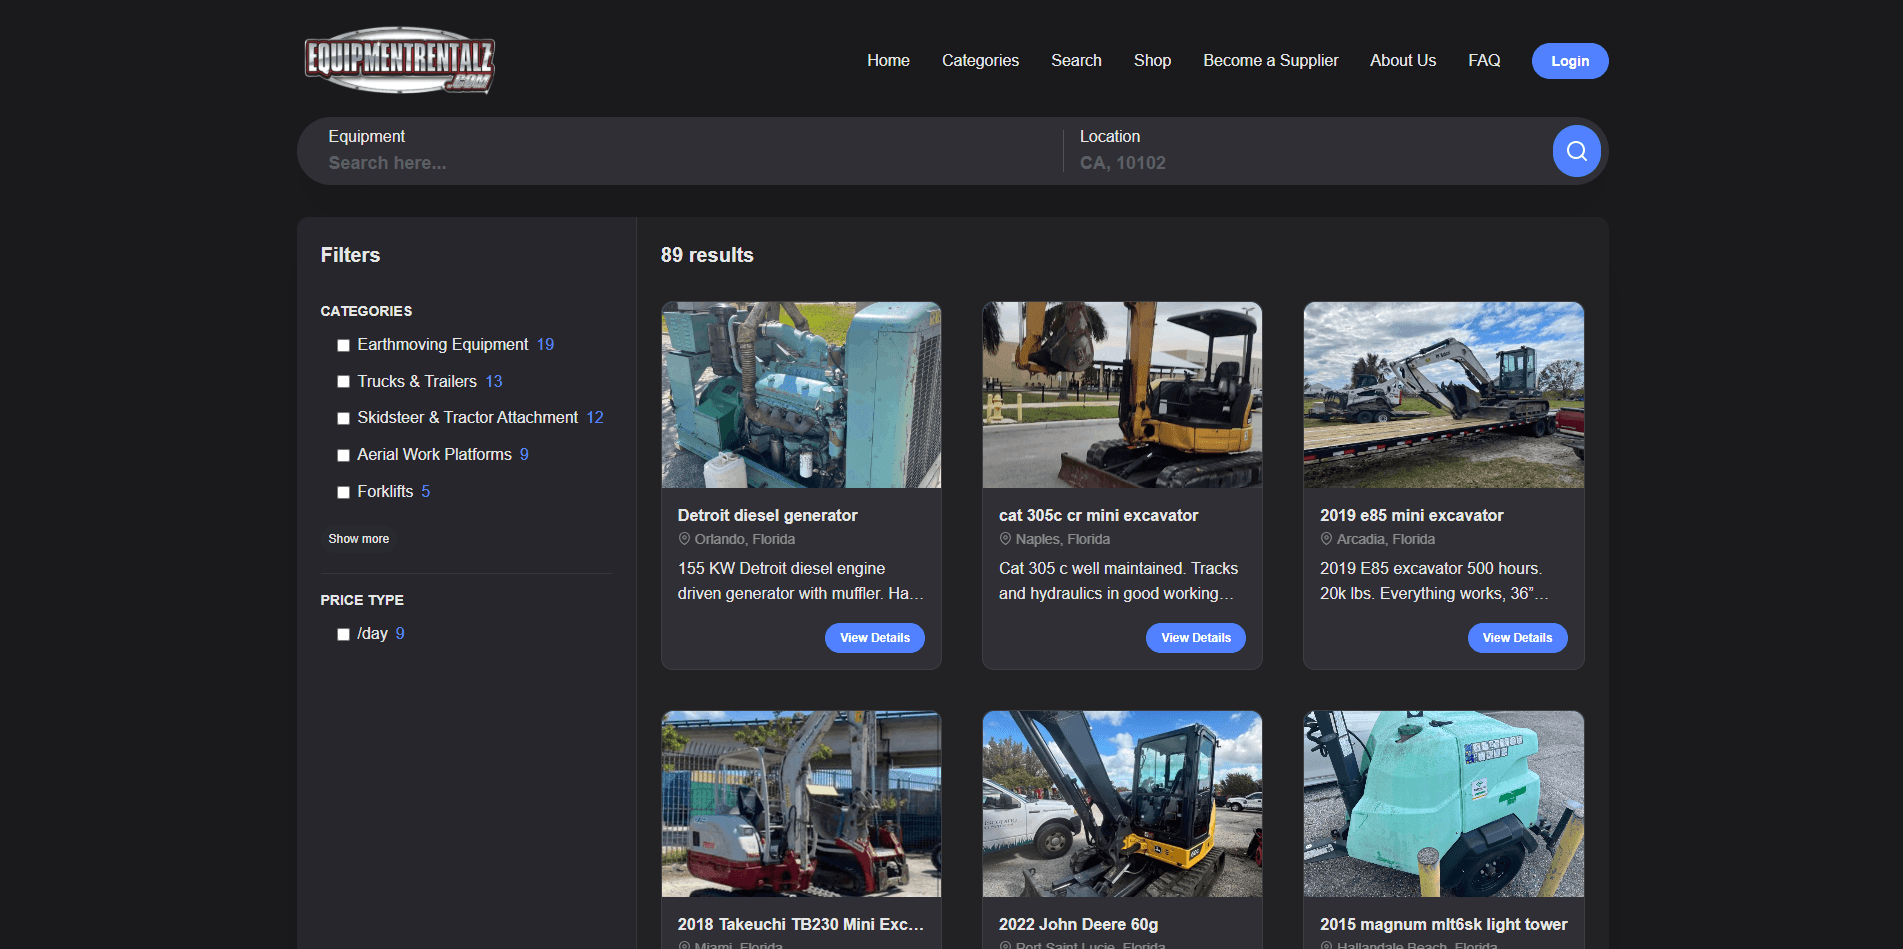Viewport: 1903px width, 949px height.
Task: Click the blue search magnifier button
Action: click(x=1576, y=151)
